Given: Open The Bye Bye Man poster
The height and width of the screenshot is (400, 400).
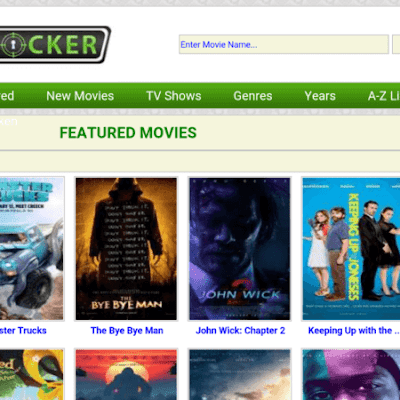Looking at the screenshot, I should pyautogui.click(x=126, y=249).
